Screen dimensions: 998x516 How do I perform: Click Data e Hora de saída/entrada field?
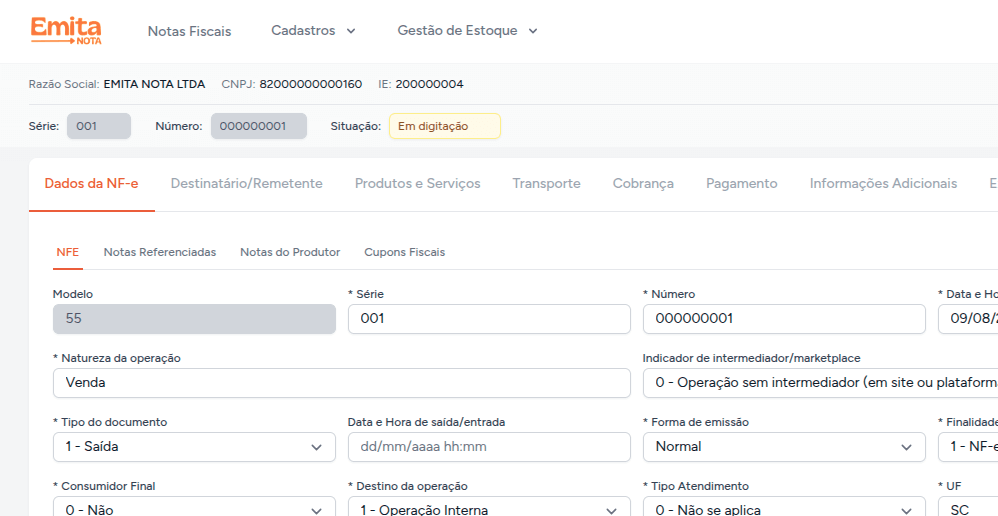pyautogui.click(x=488, y=447)
